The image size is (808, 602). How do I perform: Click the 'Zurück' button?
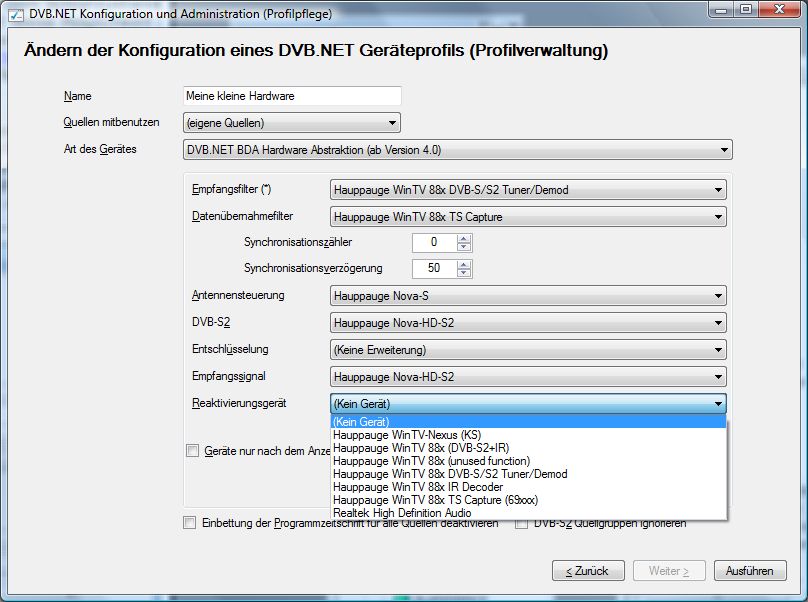click(588, 571)
